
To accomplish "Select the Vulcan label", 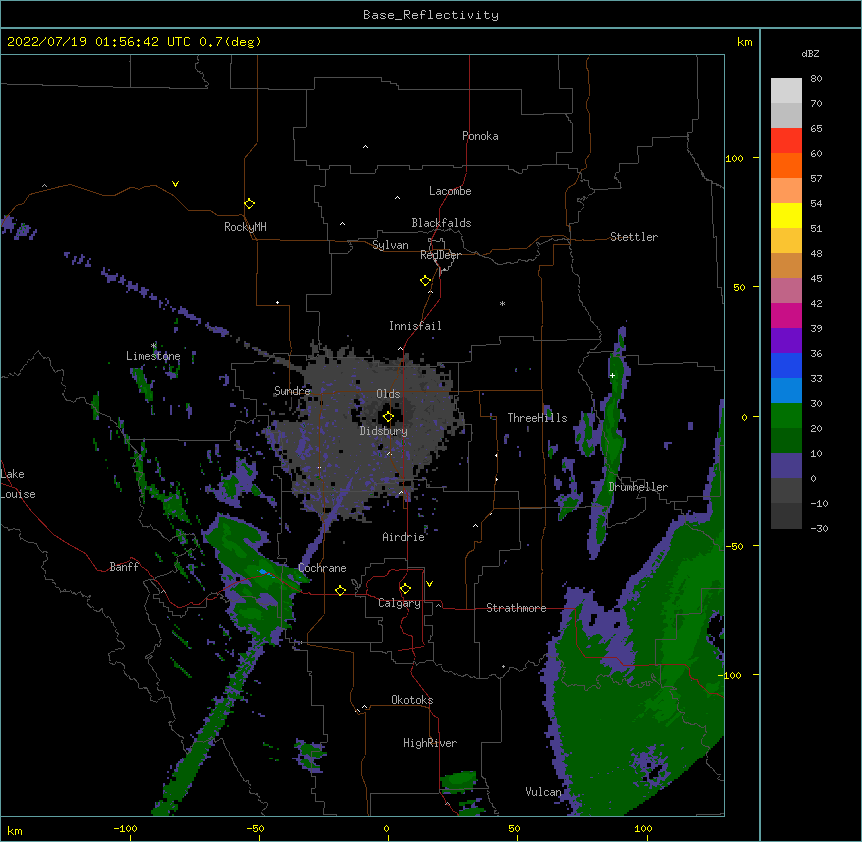I will tap(543, 792).
